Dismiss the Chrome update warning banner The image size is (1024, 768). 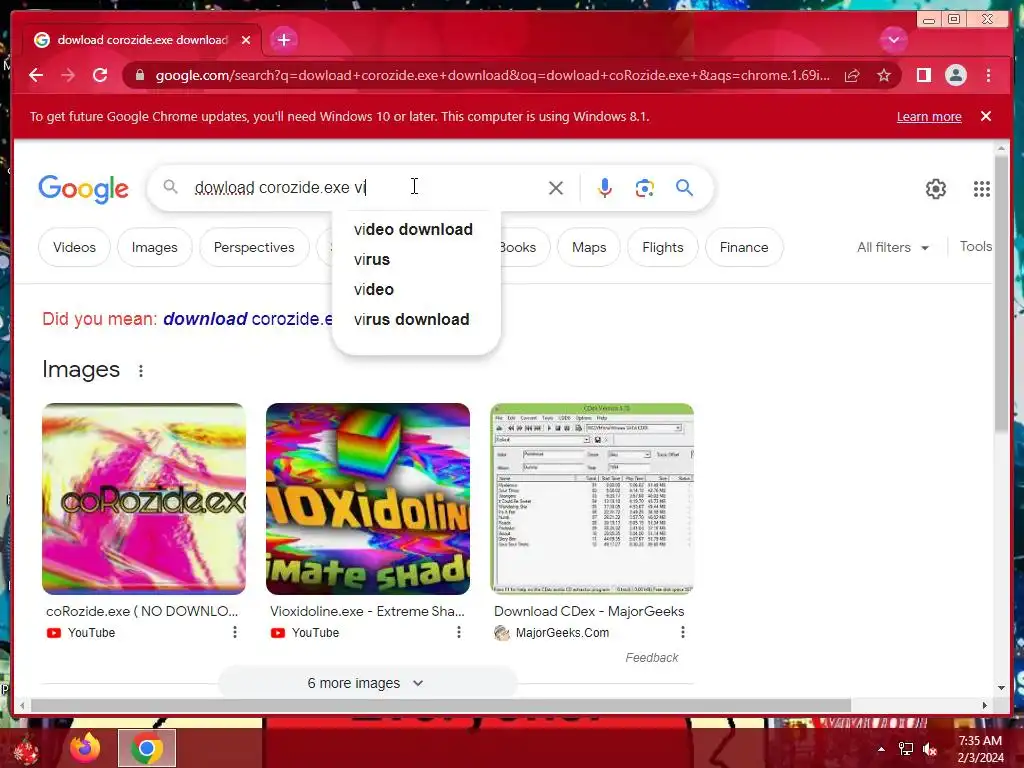[986, 116]
